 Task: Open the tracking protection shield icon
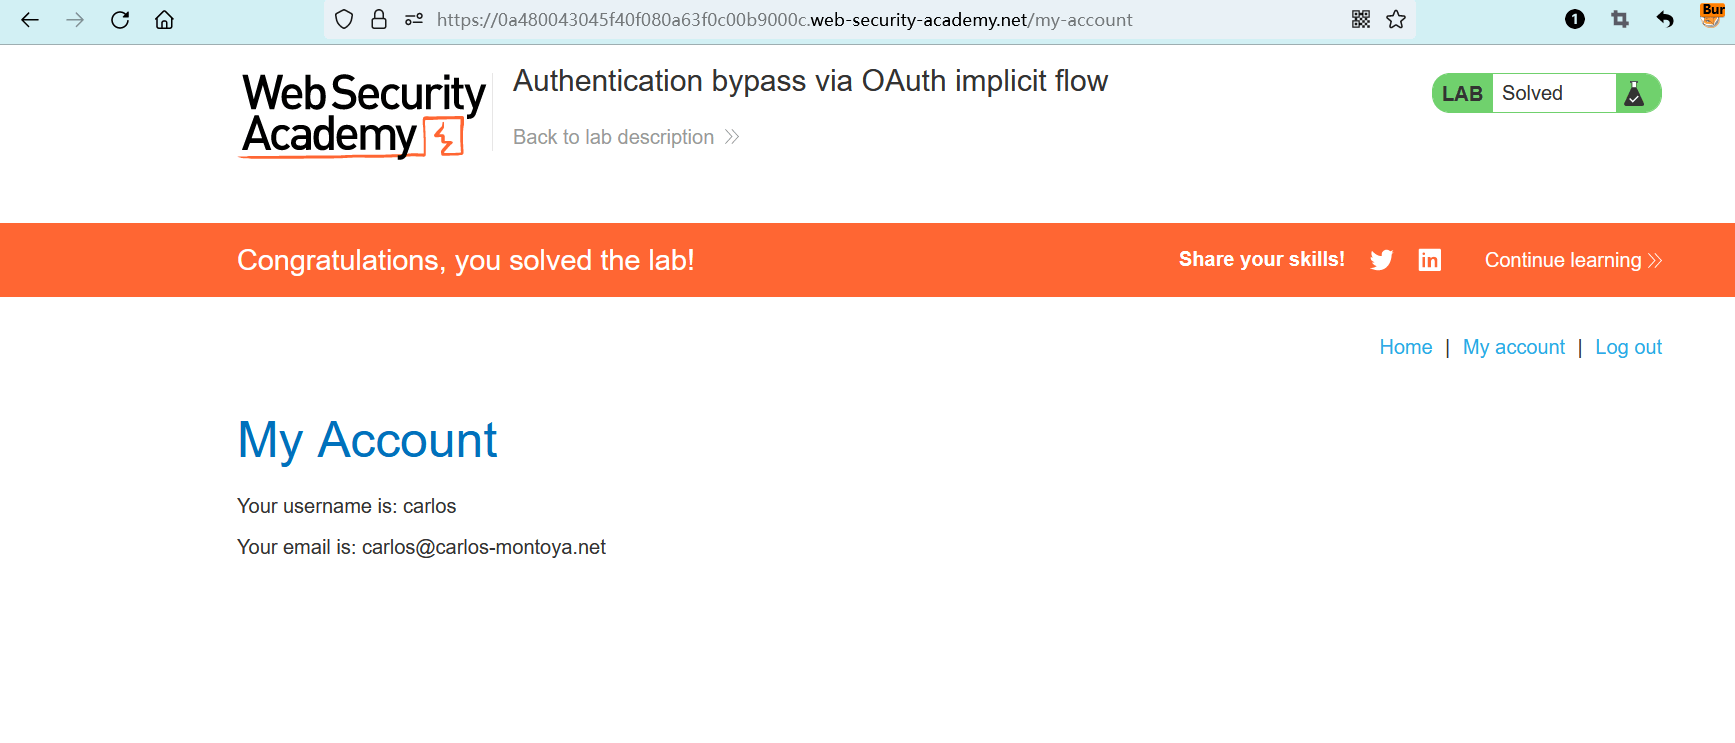[x=344, y=20]
